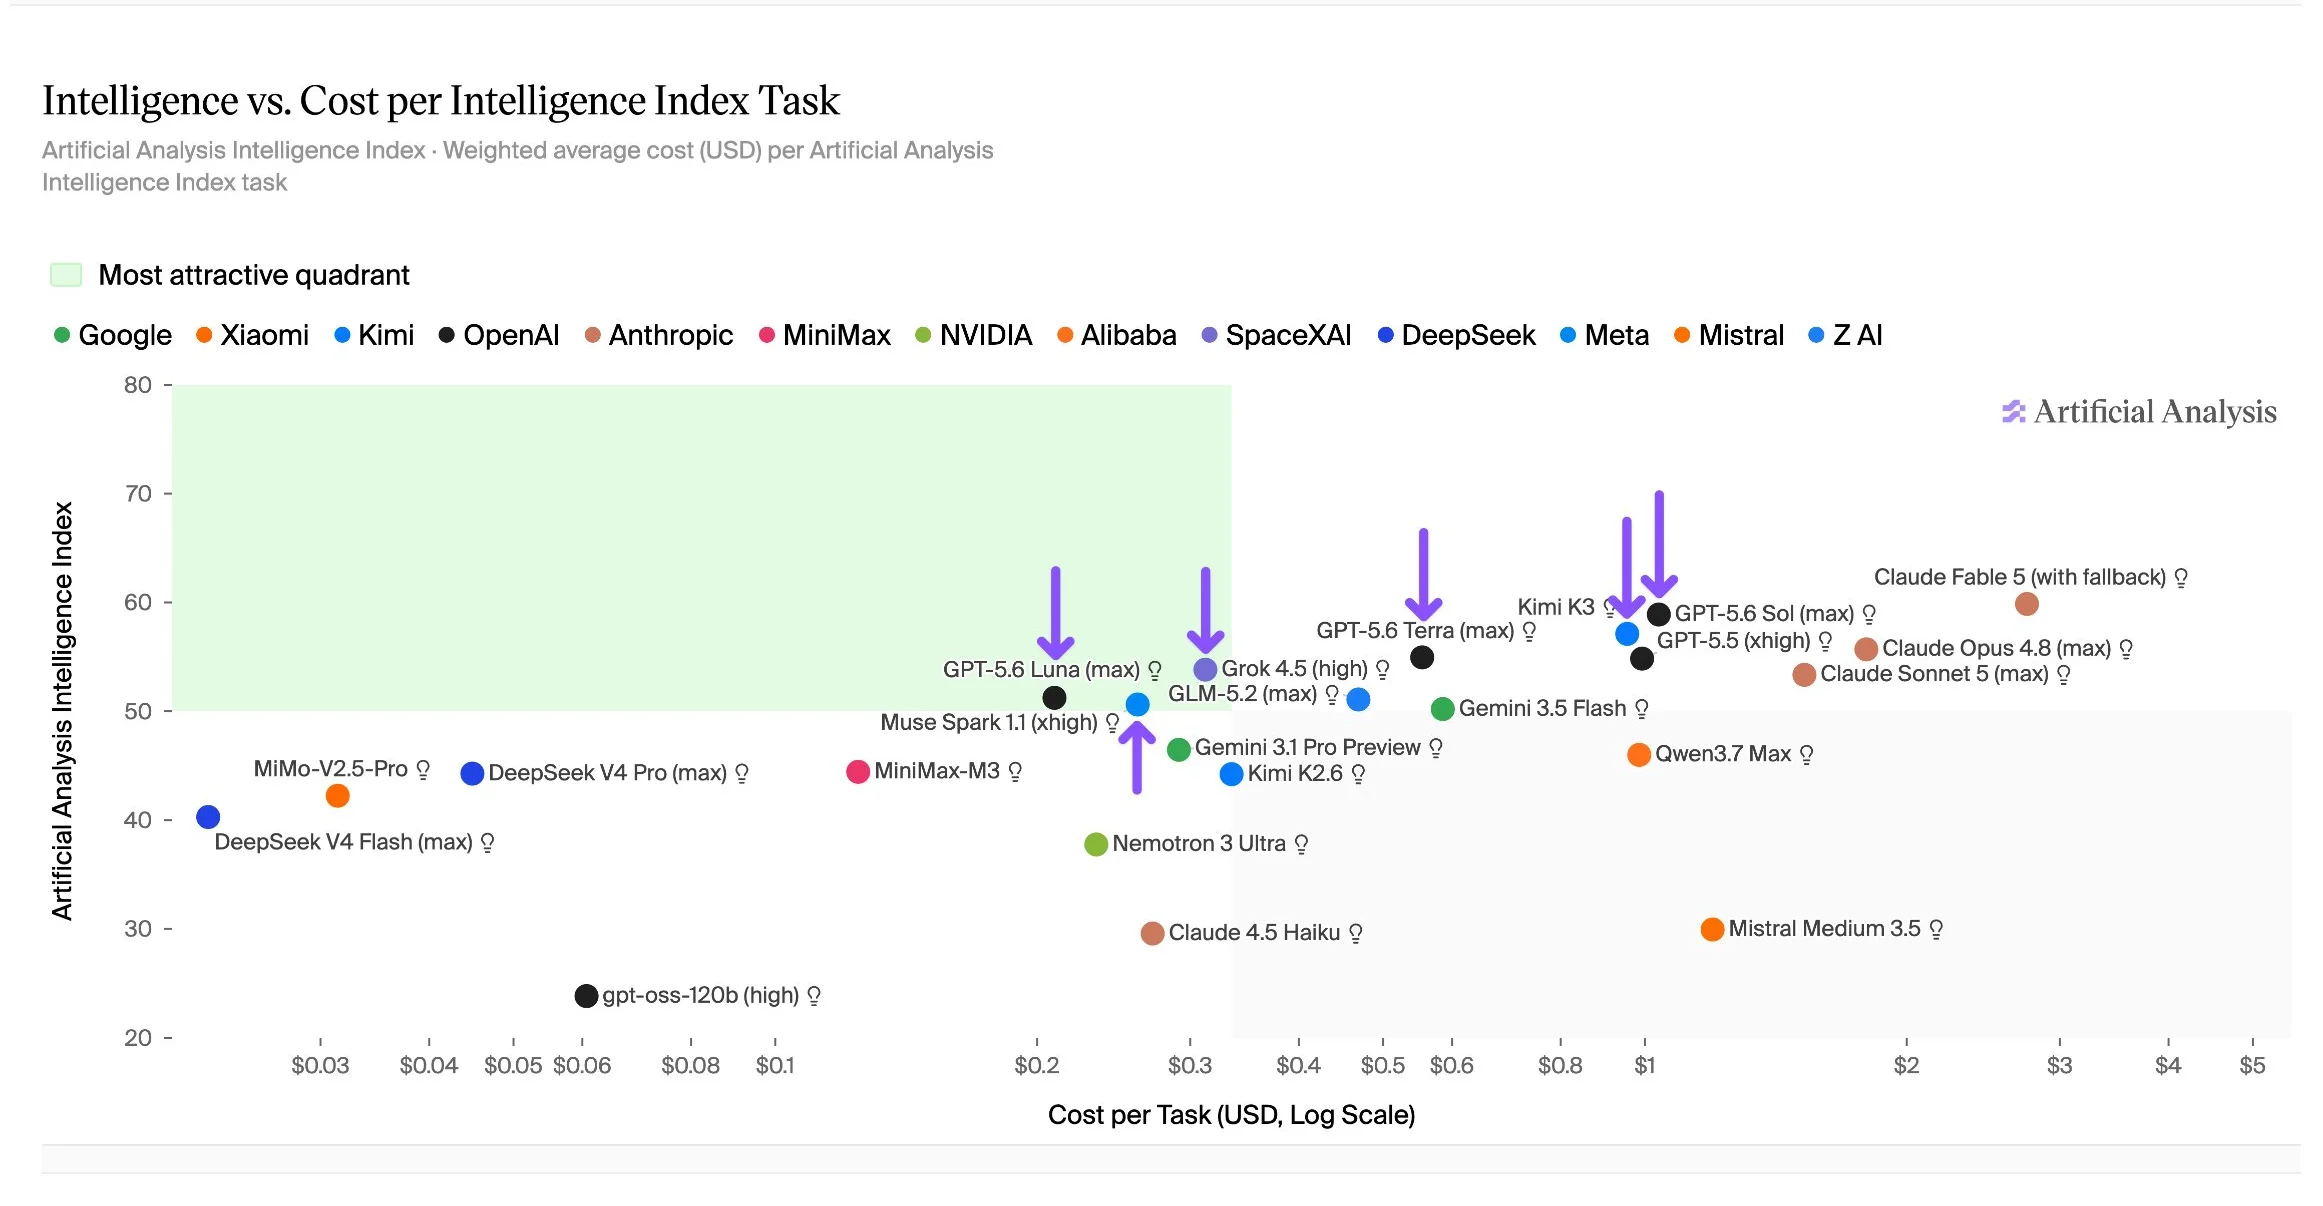Click the lightbulb icon beside MiMo-V2.5-Pro
Viewport: 2323px width, 1206px height.
click(423, 769)
